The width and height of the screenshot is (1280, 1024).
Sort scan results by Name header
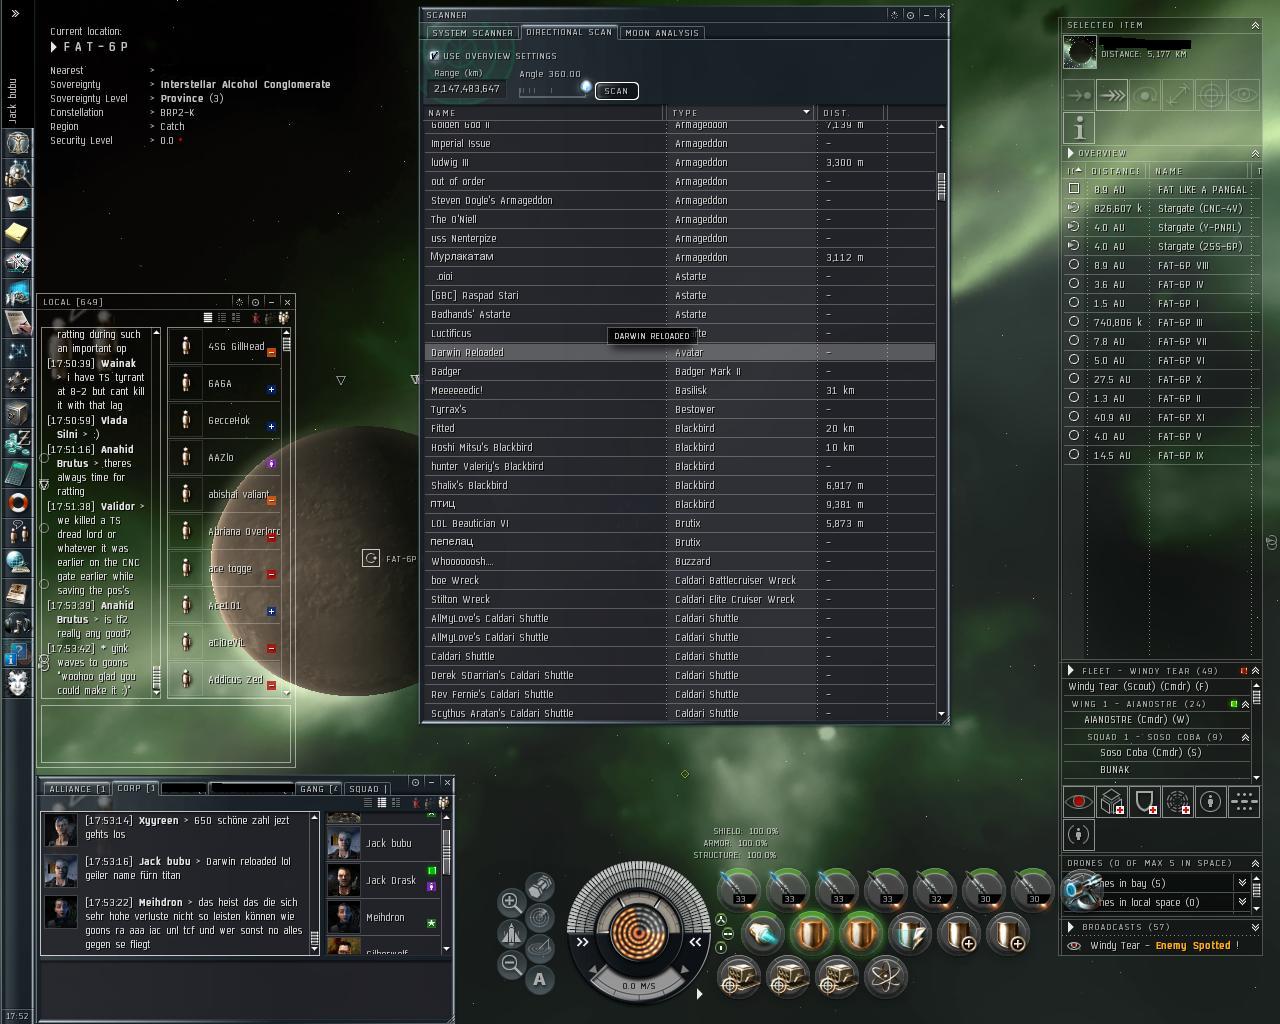545,112
